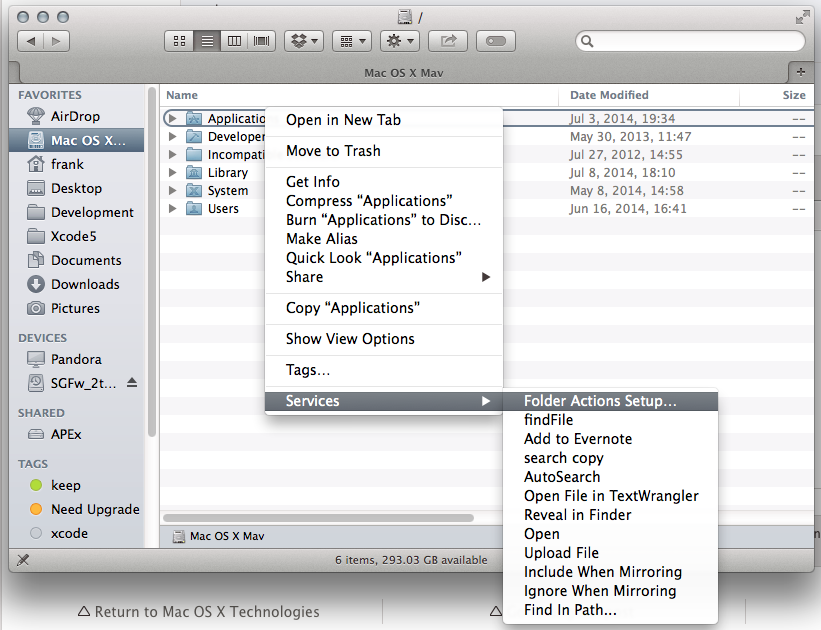Viewport: 821px width, 630px height.
Task: Expand the System folder triangle
Action: tap(172, 191)
